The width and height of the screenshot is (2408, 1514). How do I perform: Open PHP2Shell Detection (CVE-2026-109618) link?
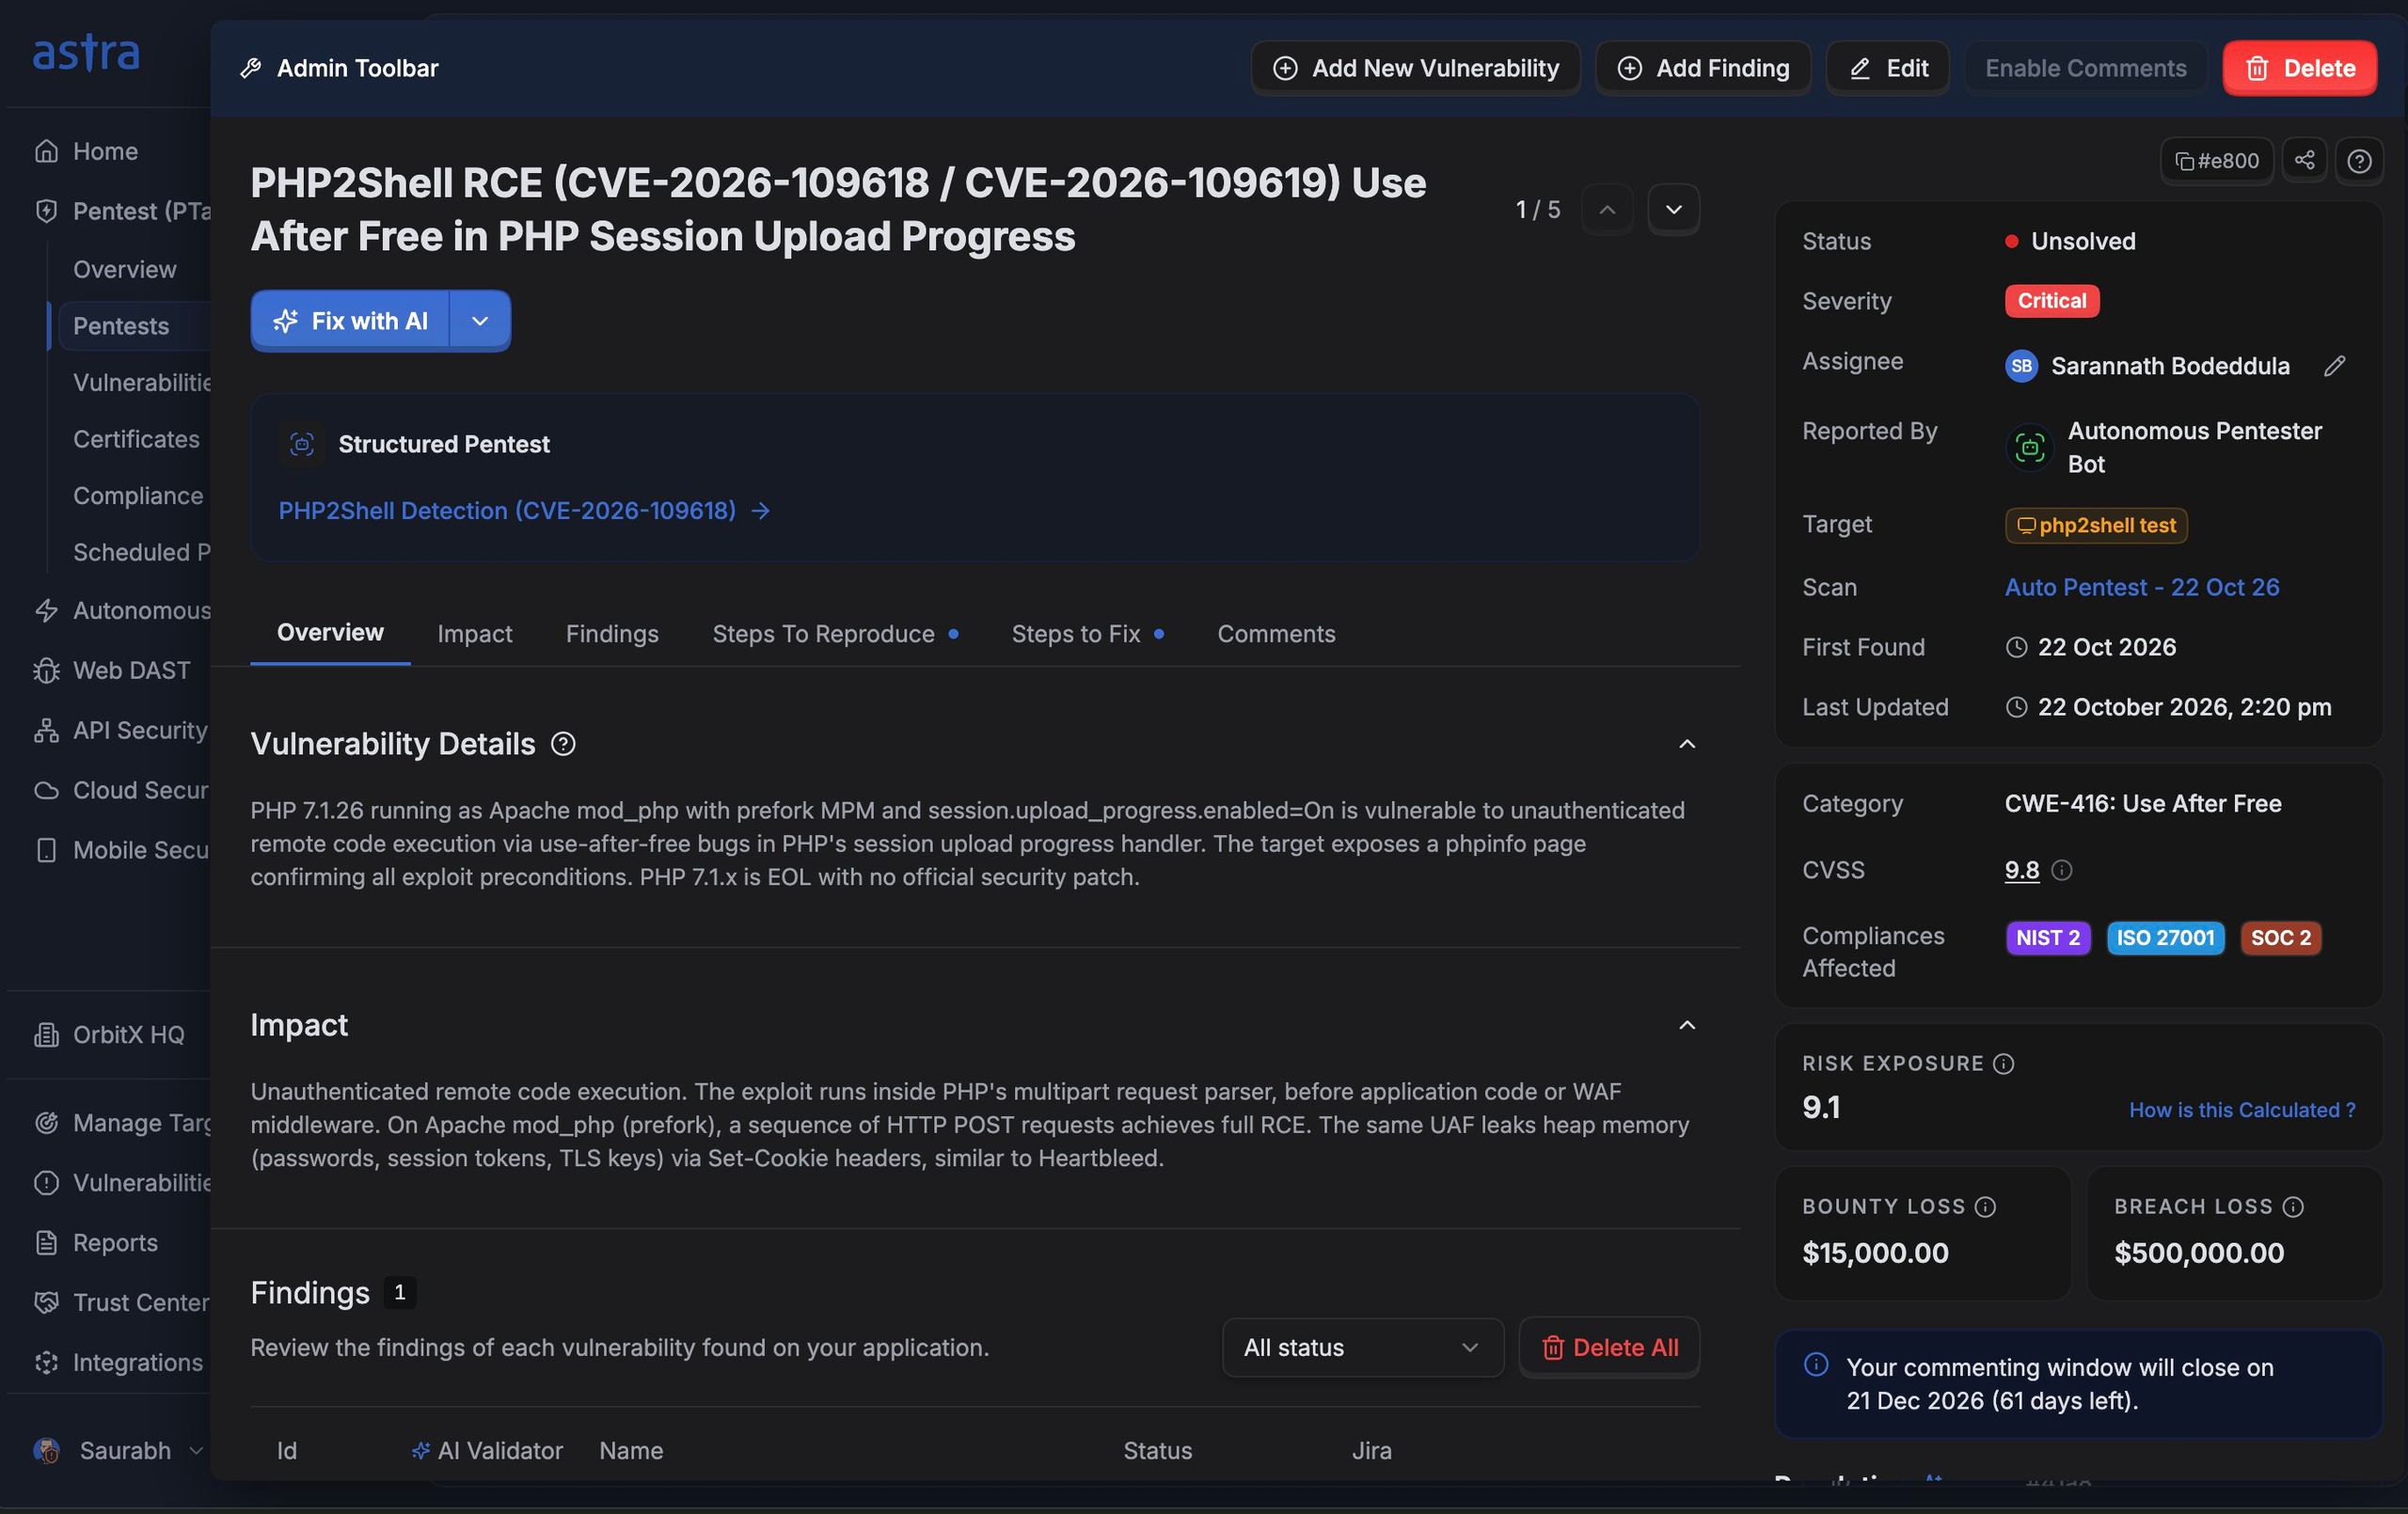(x=524, y=510)
